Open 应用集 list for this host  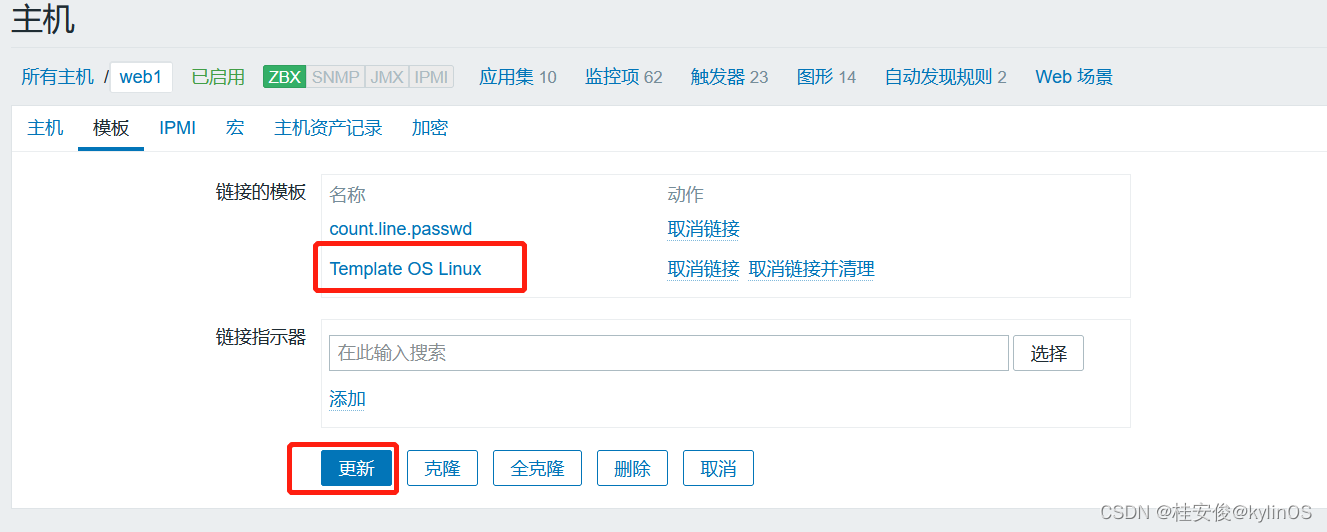click(x=517, y=77)
